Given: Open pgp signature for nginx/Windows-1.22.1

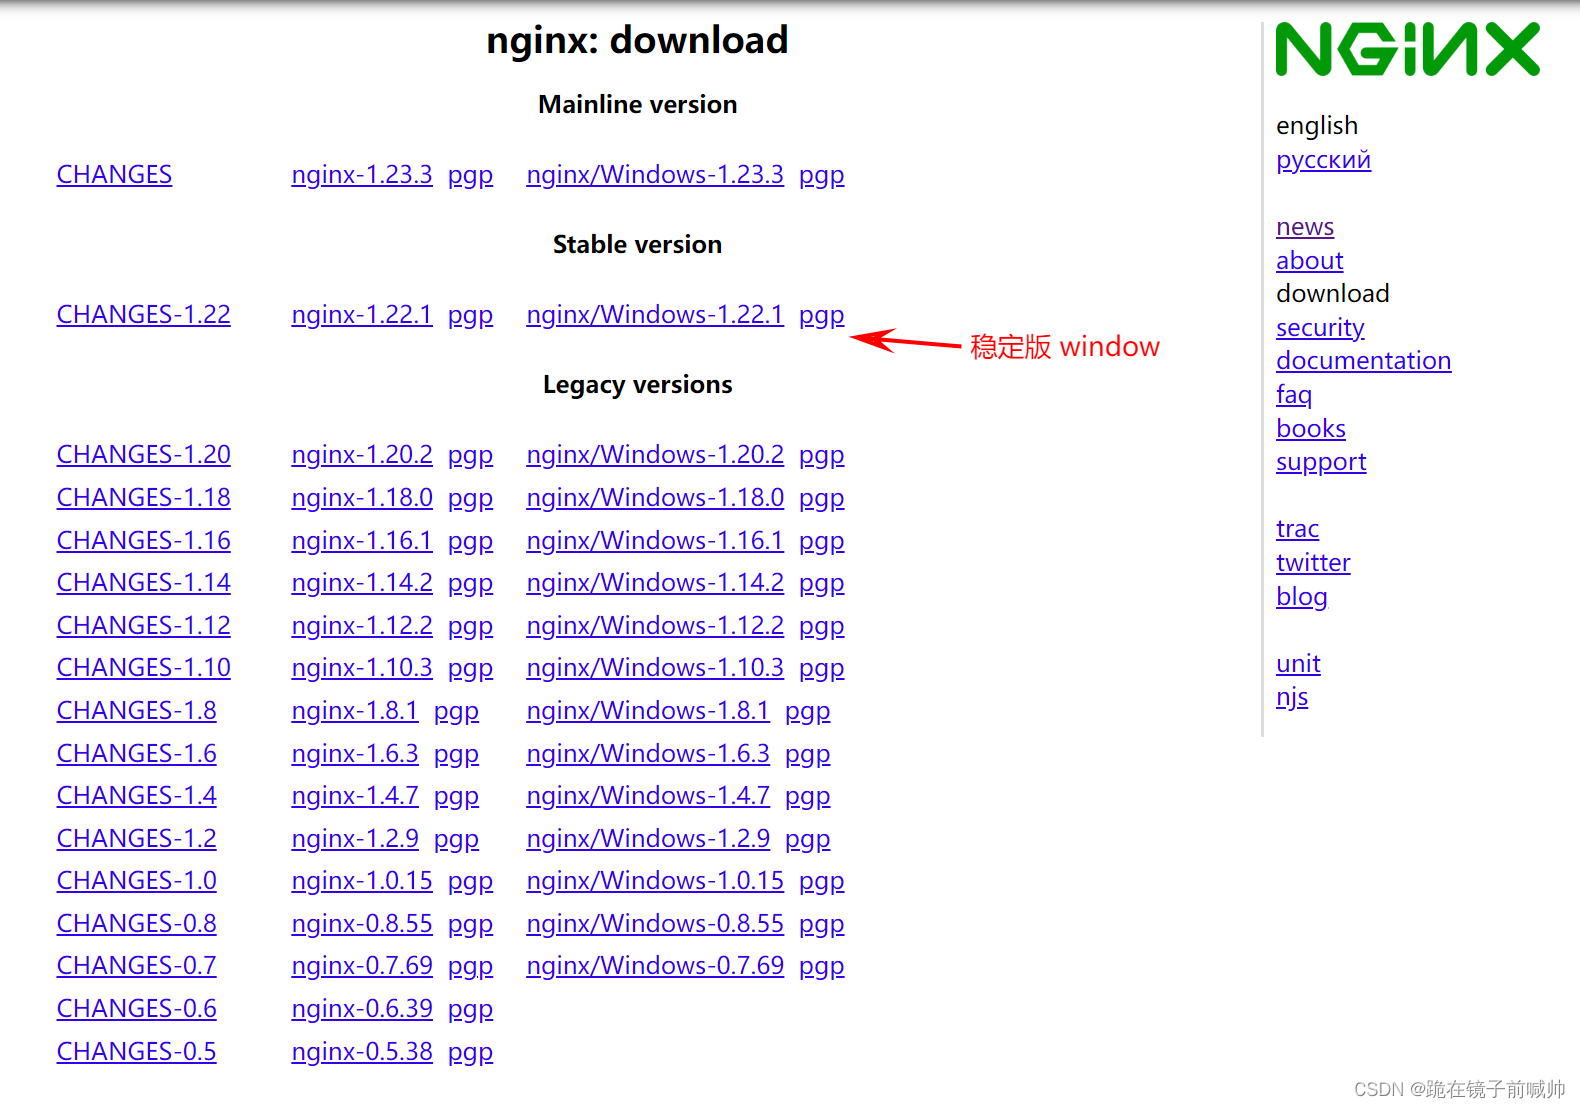Looking at the screenshot, I should click(822, 316).
